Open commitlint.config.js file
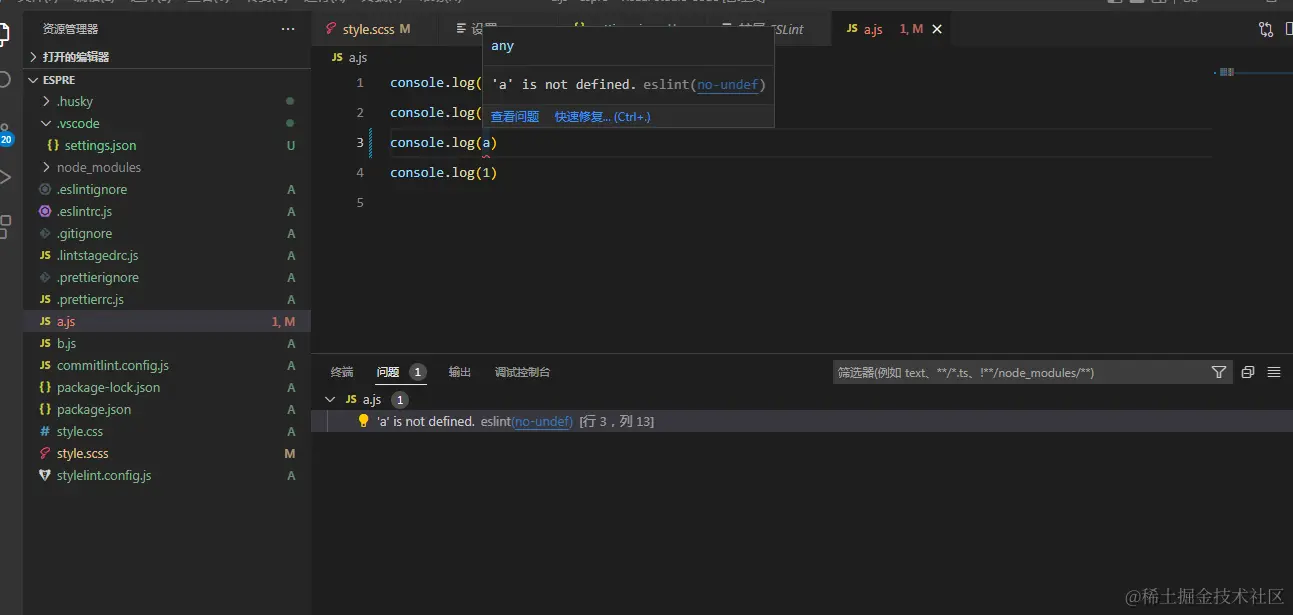The width and height of the screenshot is (1293, 615). (112, 365)
